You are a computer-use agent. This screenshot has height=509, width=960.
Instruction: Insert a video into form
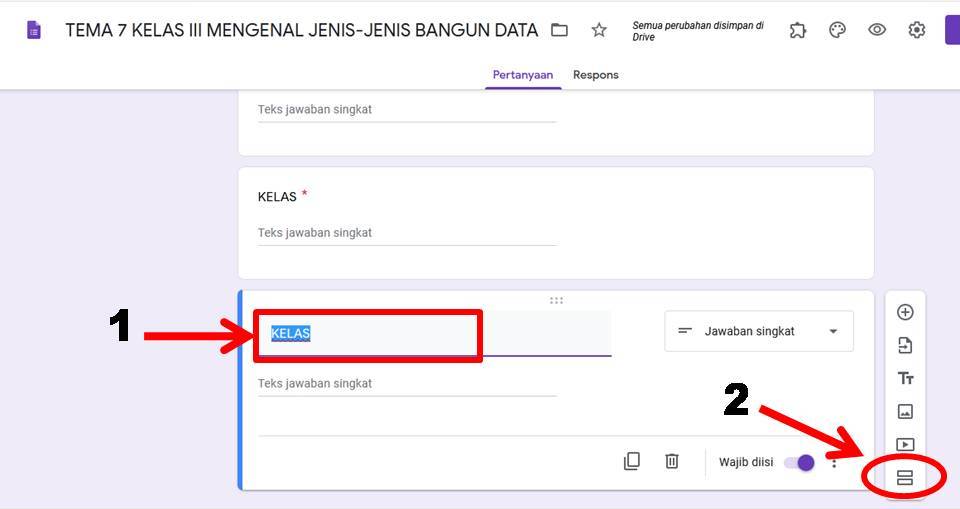tap(905, 444)
